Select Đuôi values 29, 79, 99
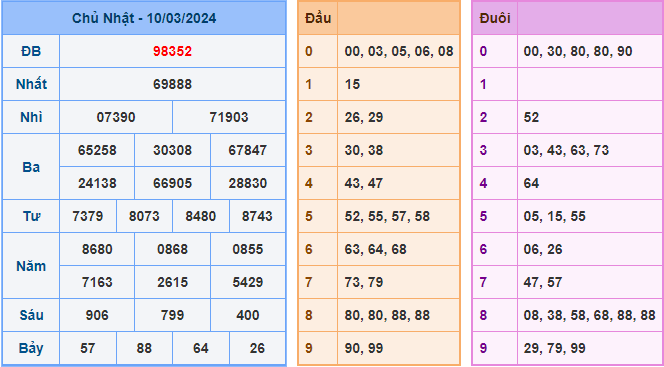 coord(554,348)
